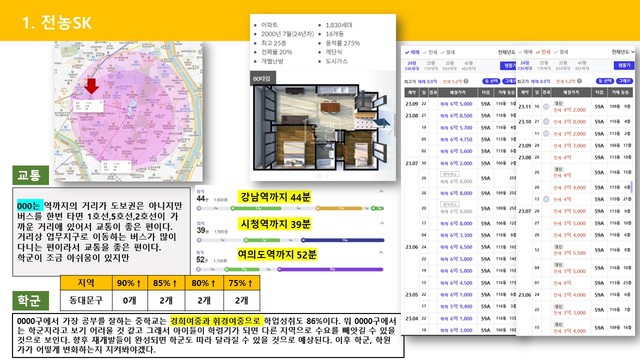
Task: Click the '0개' table cell
Action: click(129, 300)
